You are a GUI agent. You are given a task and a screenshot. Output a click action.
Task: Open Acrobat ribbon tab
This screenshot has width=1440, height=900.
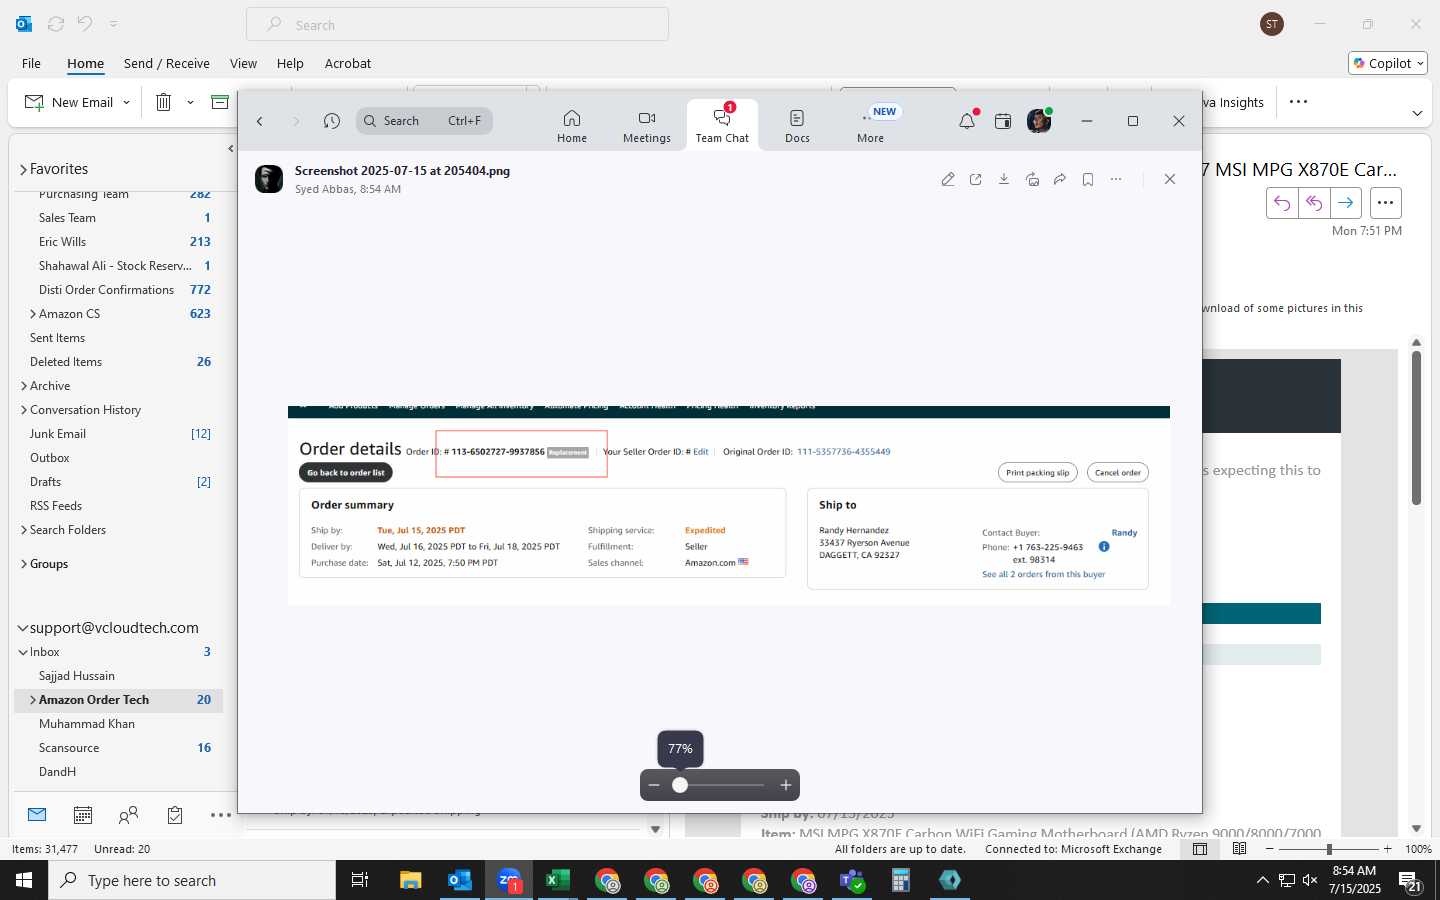[348, 63]
